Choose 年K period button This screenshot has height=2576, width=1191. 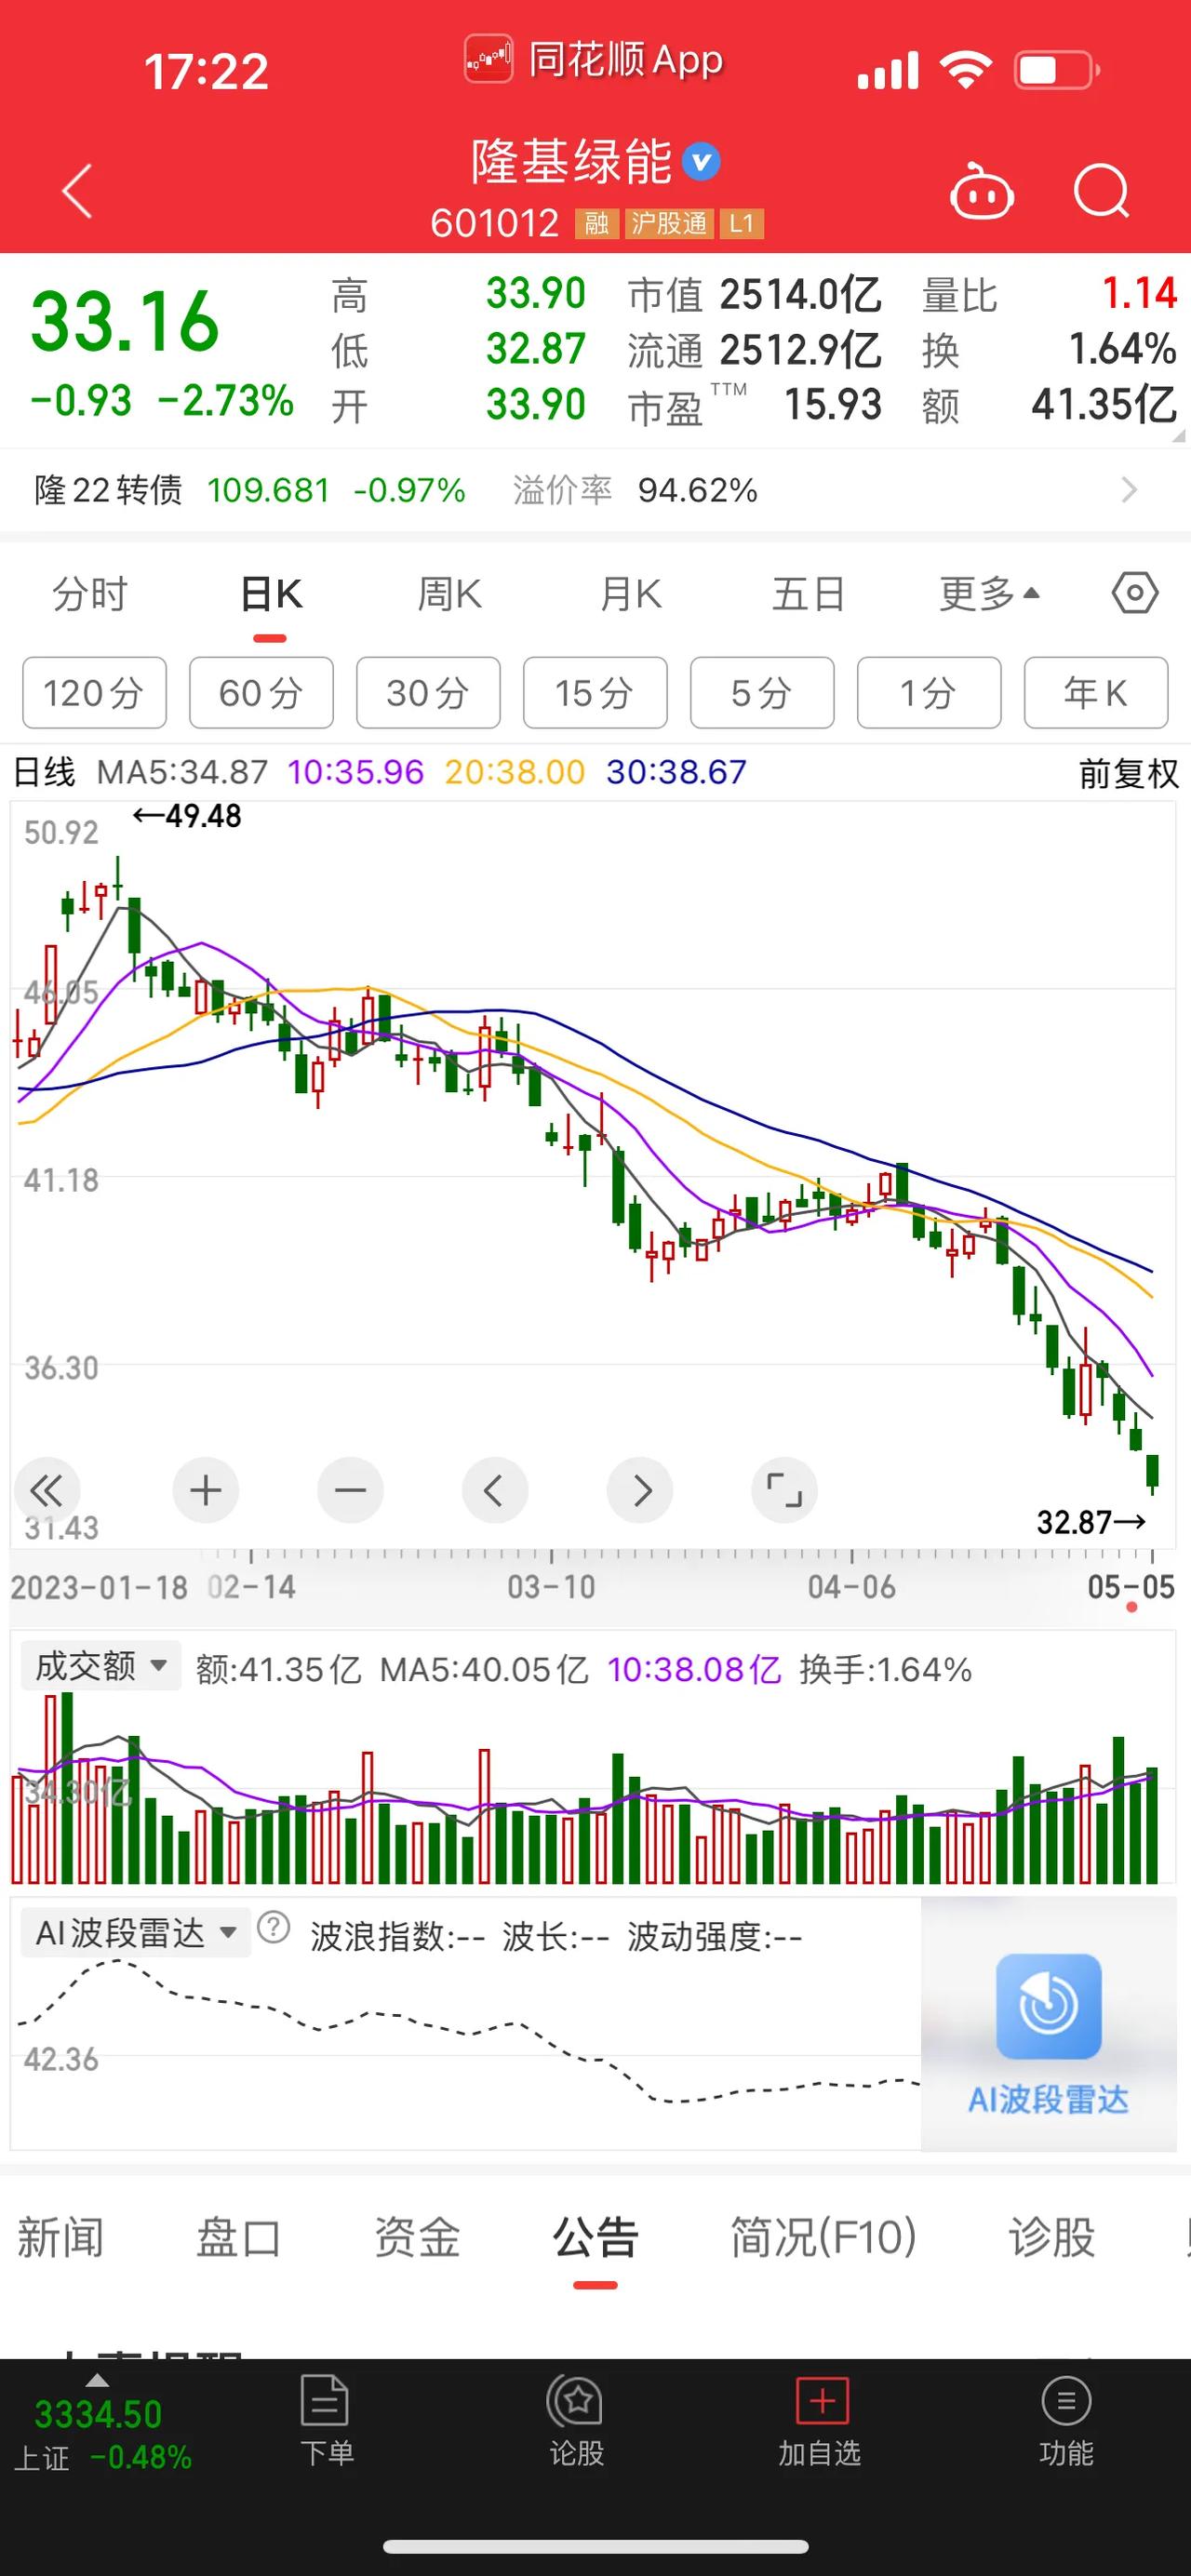coord(1096,692)
